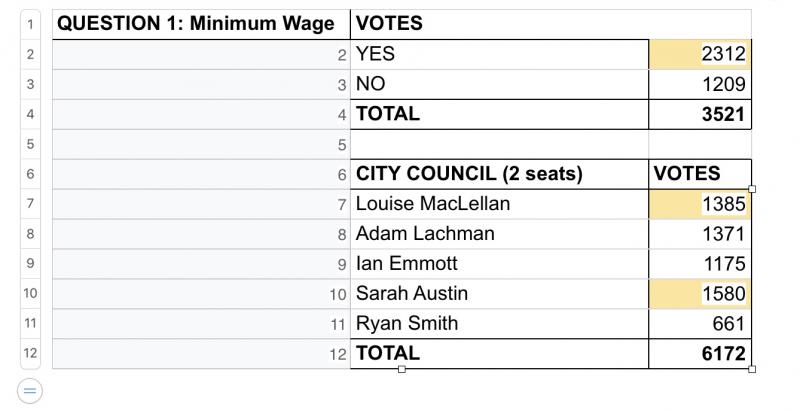
Task: Select the CITY COUNCIL (2 seats) header cell
Action: pyautogui.click(x=499, y=174)
